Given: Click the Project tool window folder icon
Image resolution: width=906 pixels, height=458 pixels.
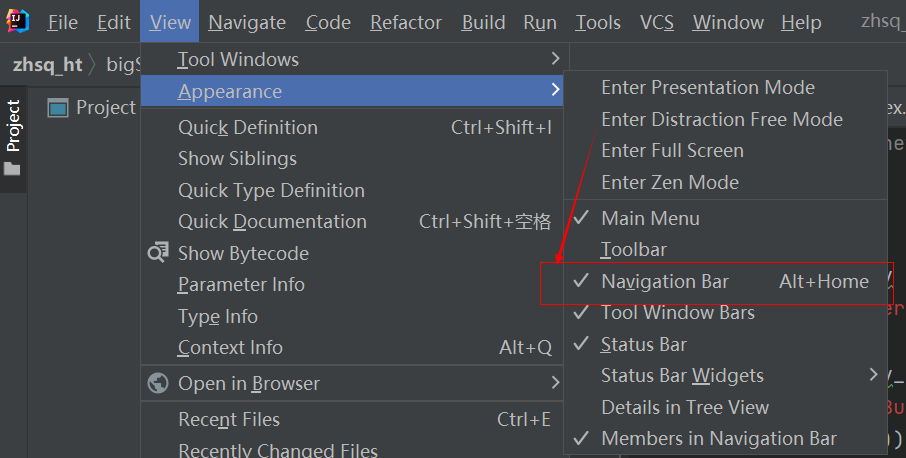Looking at the screenshot, I should click(13, 169).
